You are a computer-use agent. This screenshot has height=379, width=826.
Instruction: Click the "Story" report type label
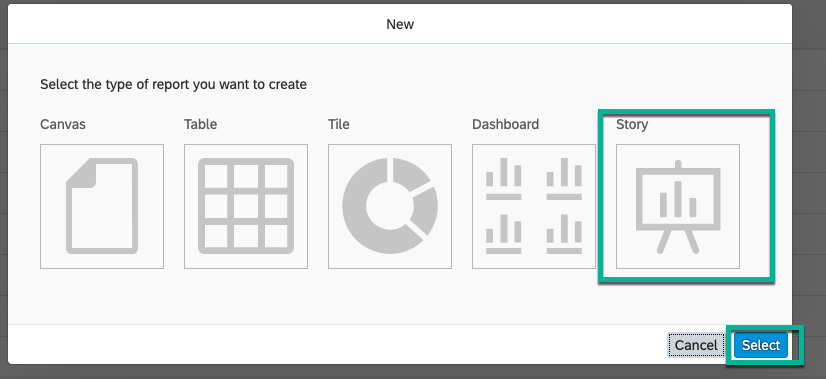pyautogui.click(x=632, y=125)
